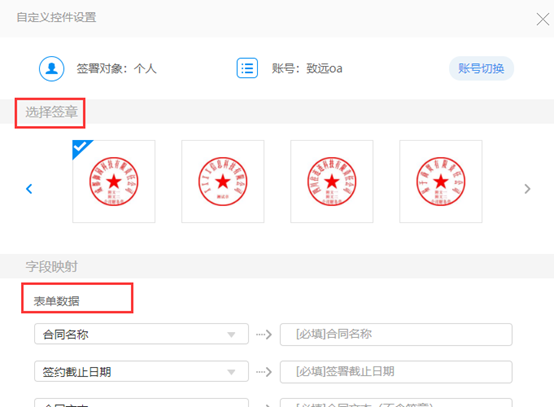Click the user profile icon beside 签署对象
Viewport: 554px width, 407px height.
tap(52, 69)
